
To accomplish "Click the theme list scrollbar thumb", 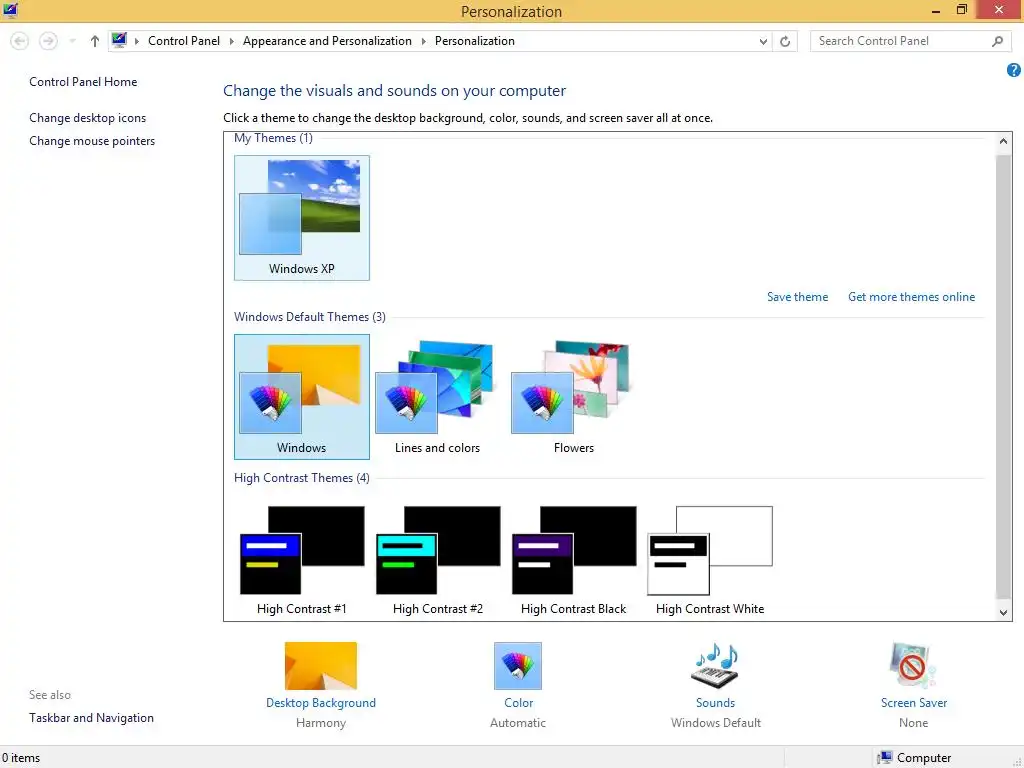I will [x=1004, y=377].
